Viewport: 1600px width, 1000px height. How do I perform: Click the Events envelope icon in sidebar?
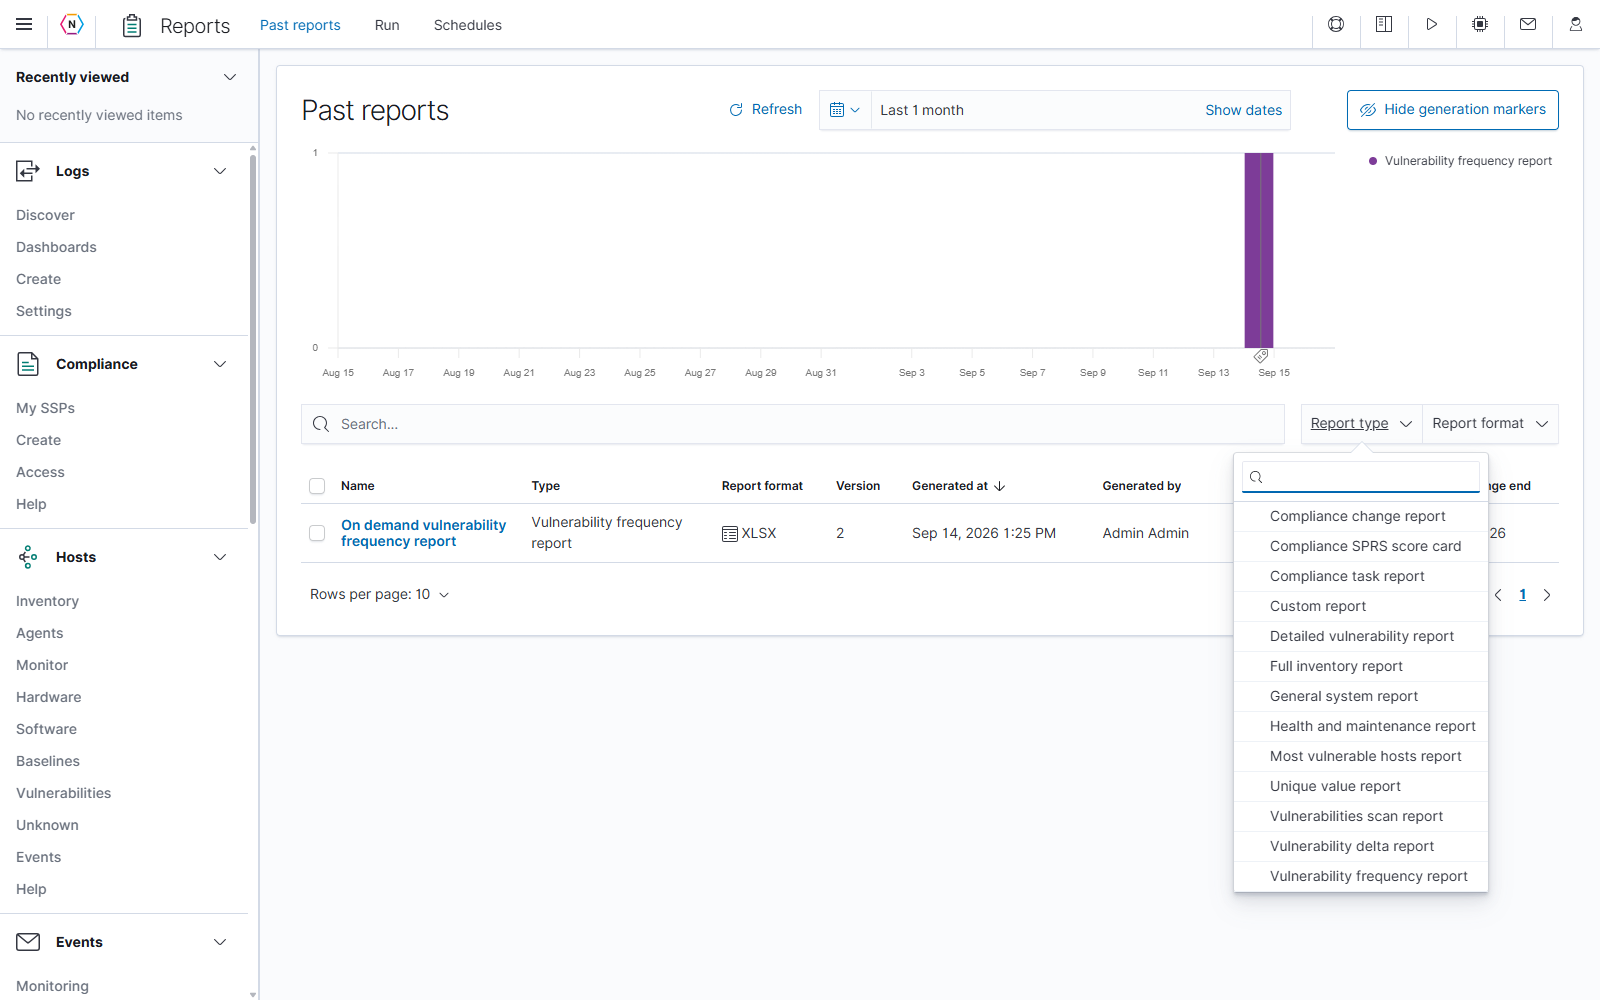[x=28, y=942]
